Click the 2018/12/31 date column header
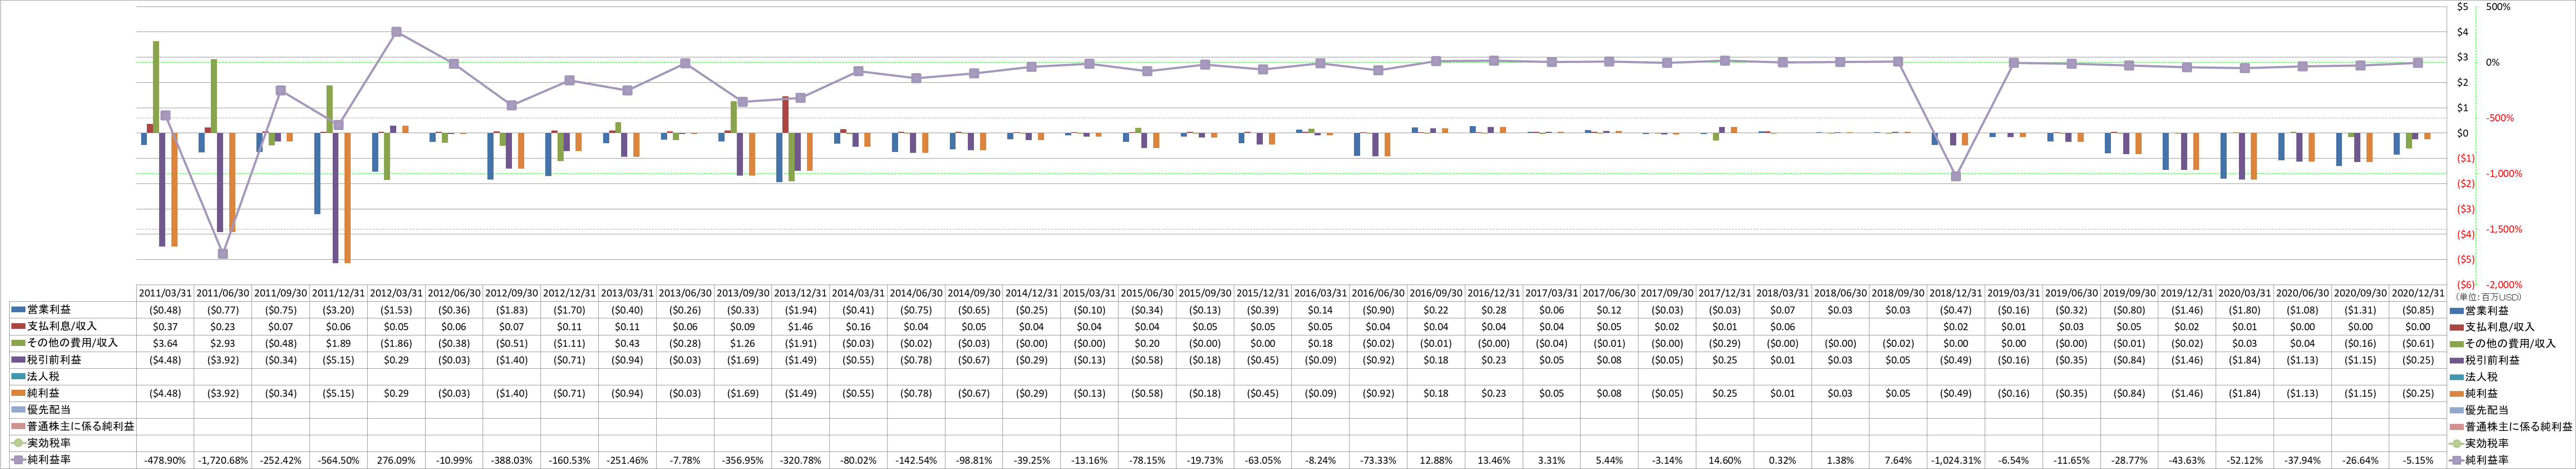 pyautogui.click(x=1956, y=293)
